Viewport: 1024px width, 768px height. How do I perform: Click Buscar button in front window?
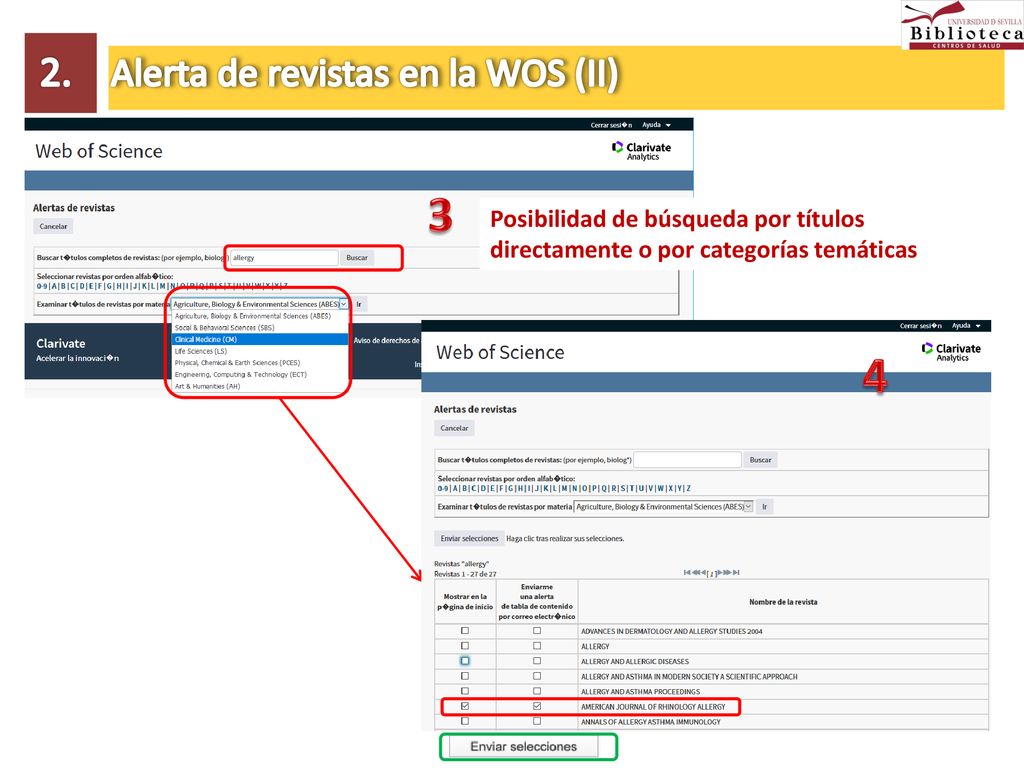760,460
